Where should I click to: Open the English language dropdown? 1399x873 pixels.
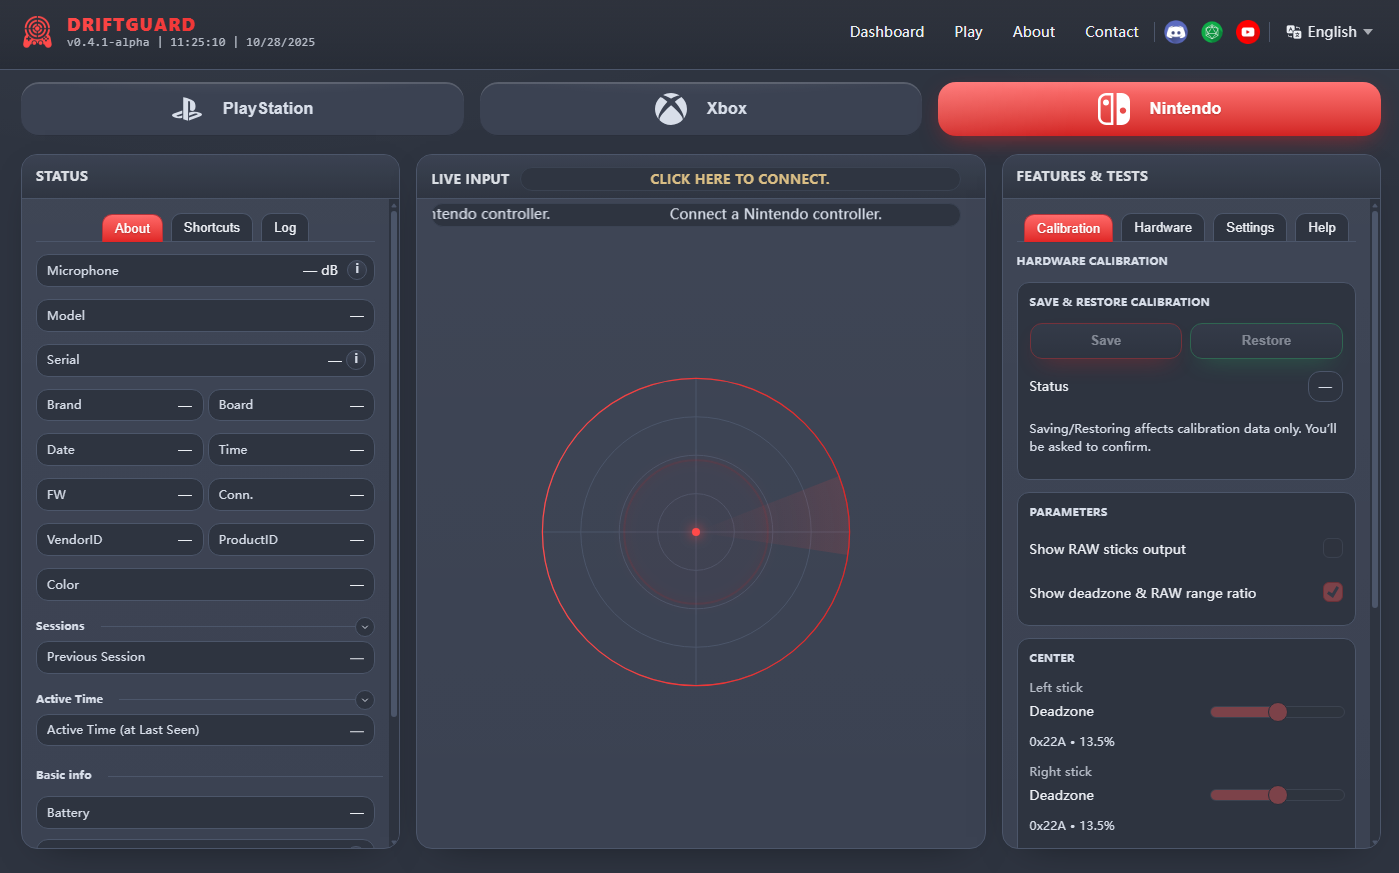click(1330, 32)
